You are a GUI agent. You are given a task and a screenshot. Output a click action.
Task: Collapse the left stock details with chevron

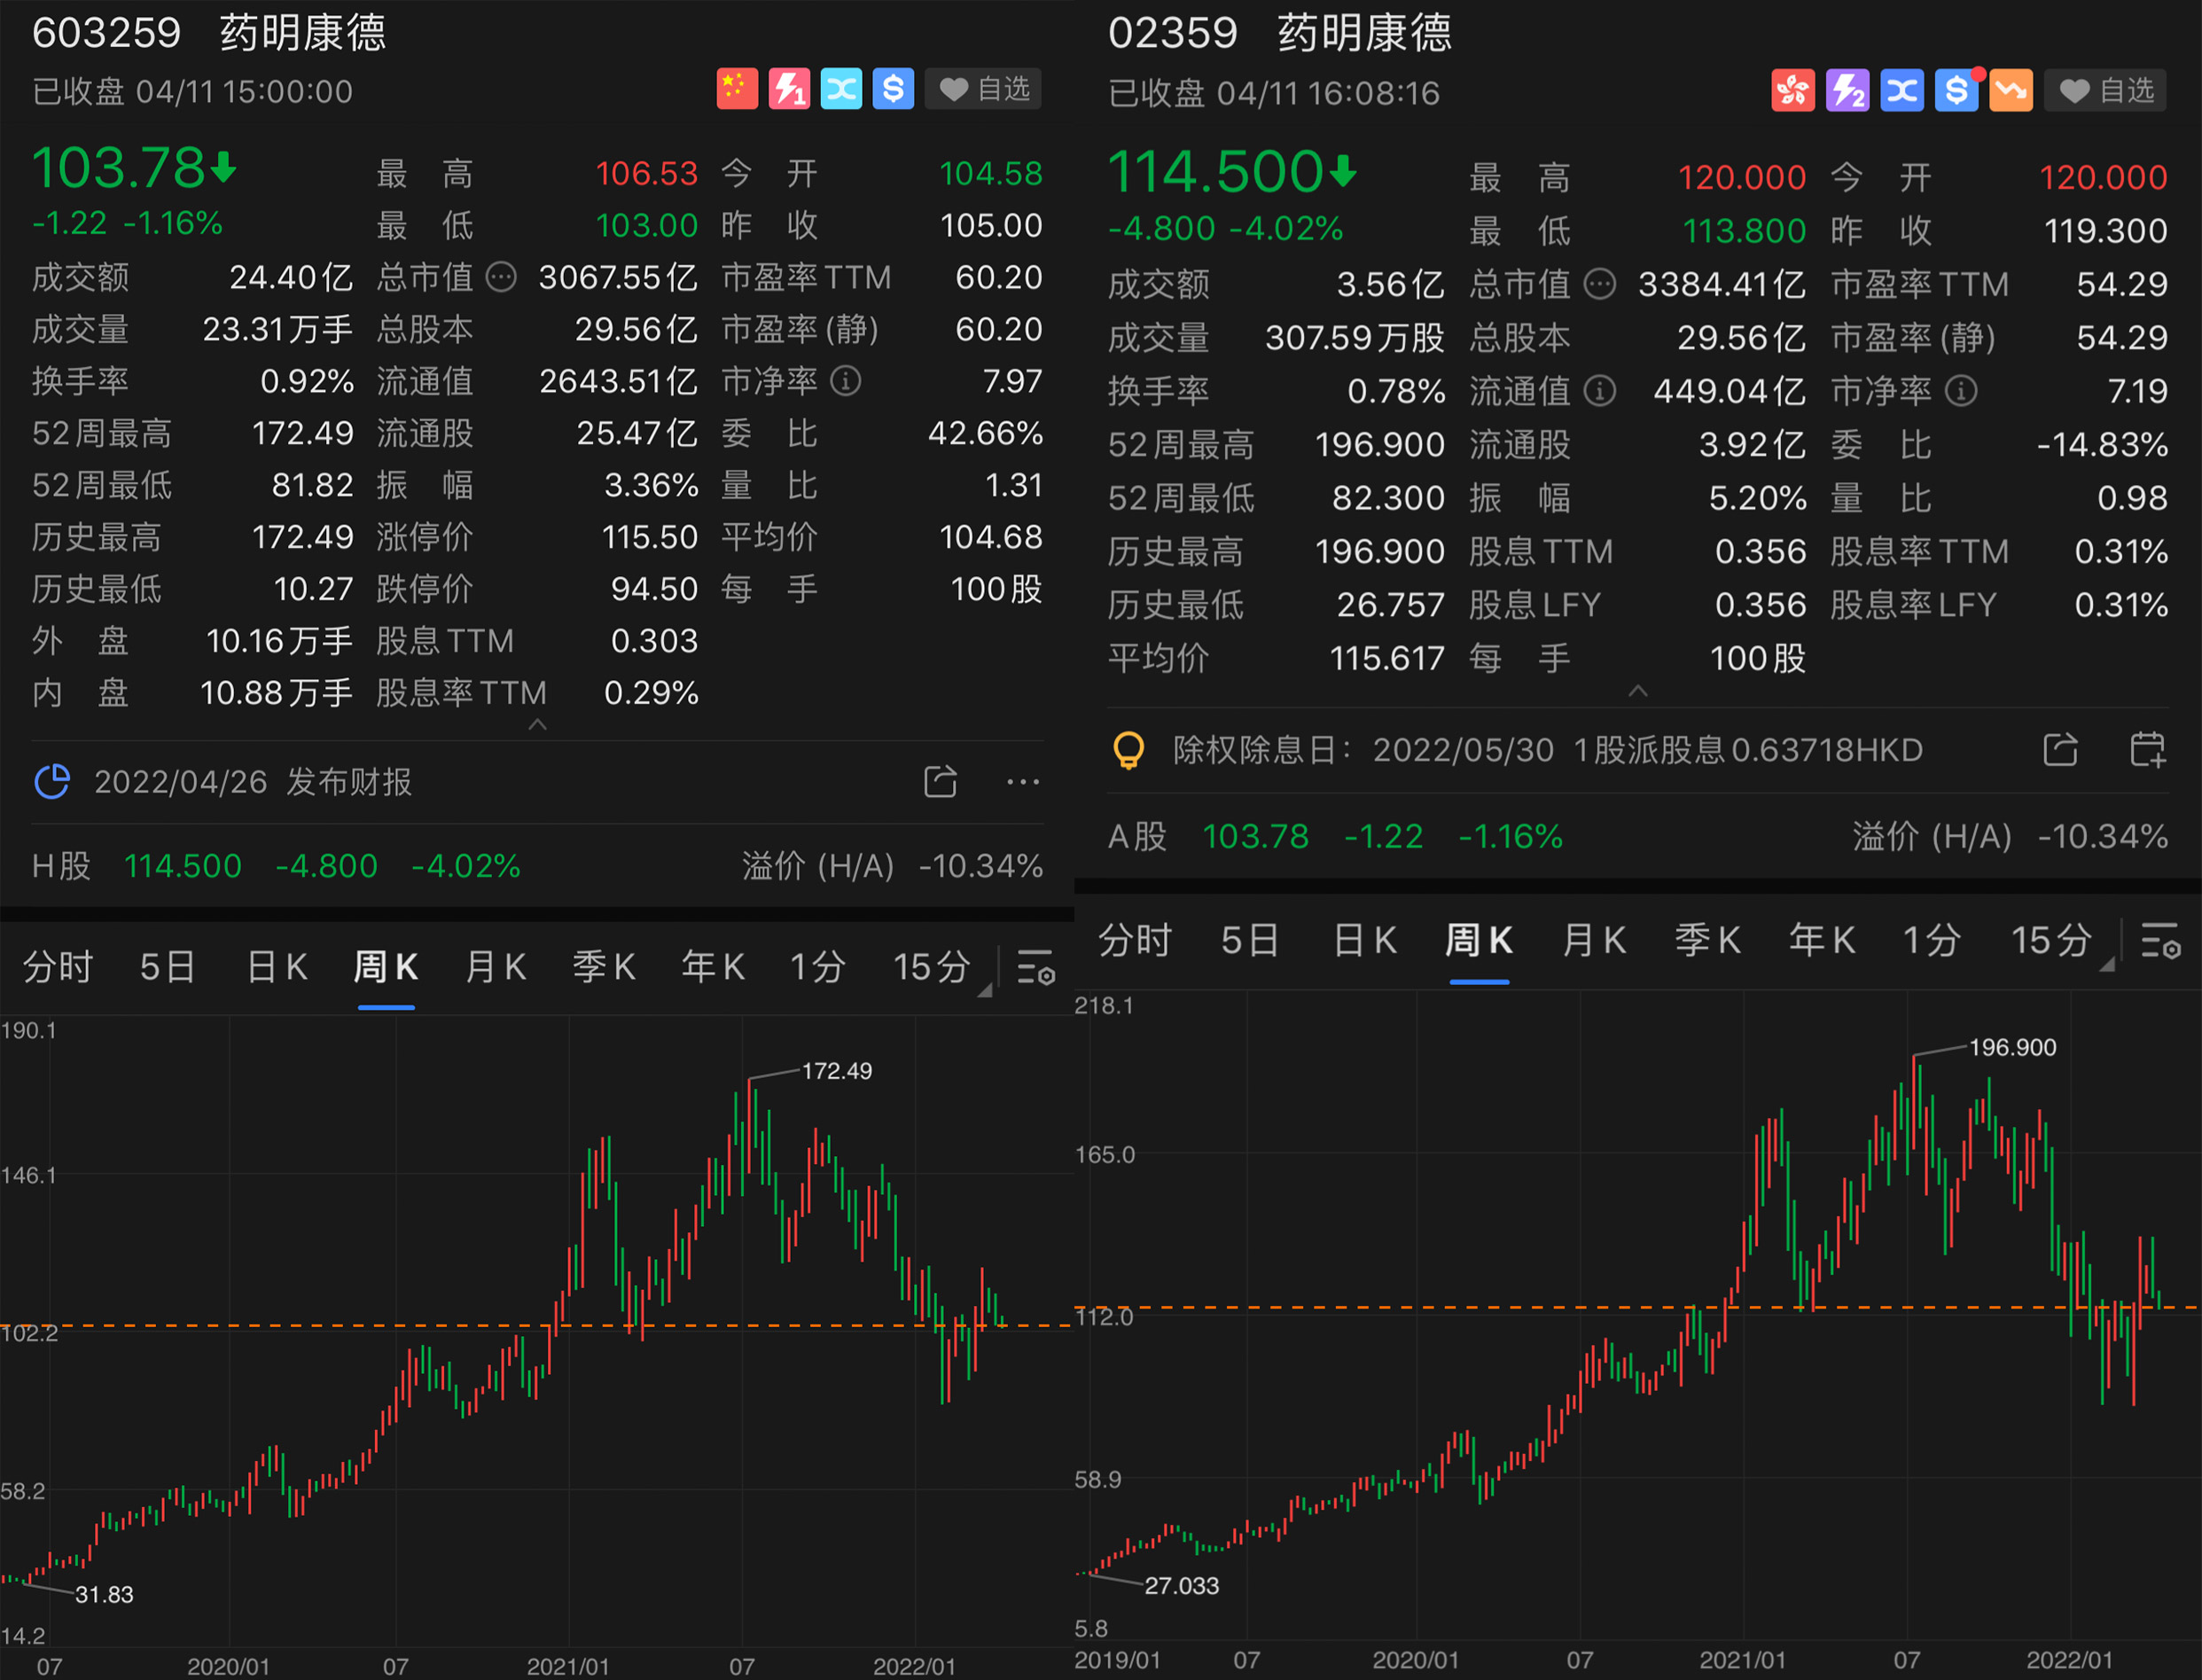click(537, 724)
